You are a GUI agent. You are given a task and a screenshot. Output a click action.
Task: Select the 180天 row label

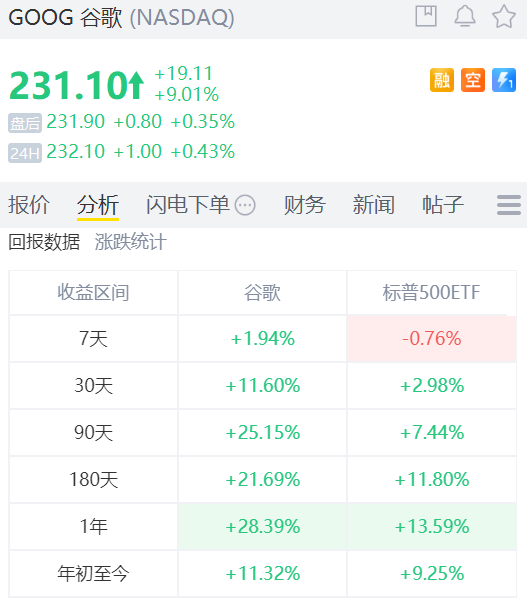[x=93, y=479]
